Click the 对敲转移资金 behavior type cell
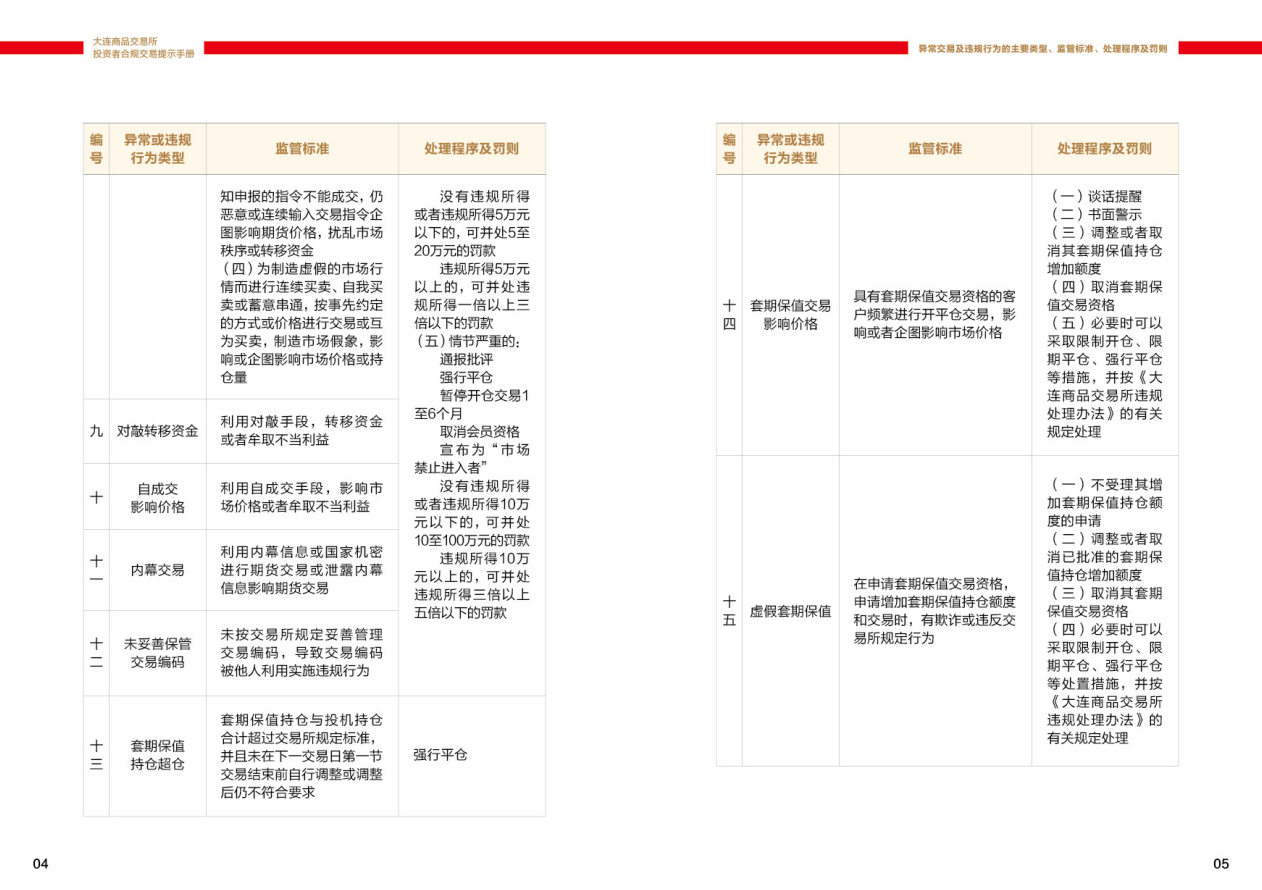The image size is (1262, 890). point(157,432)
